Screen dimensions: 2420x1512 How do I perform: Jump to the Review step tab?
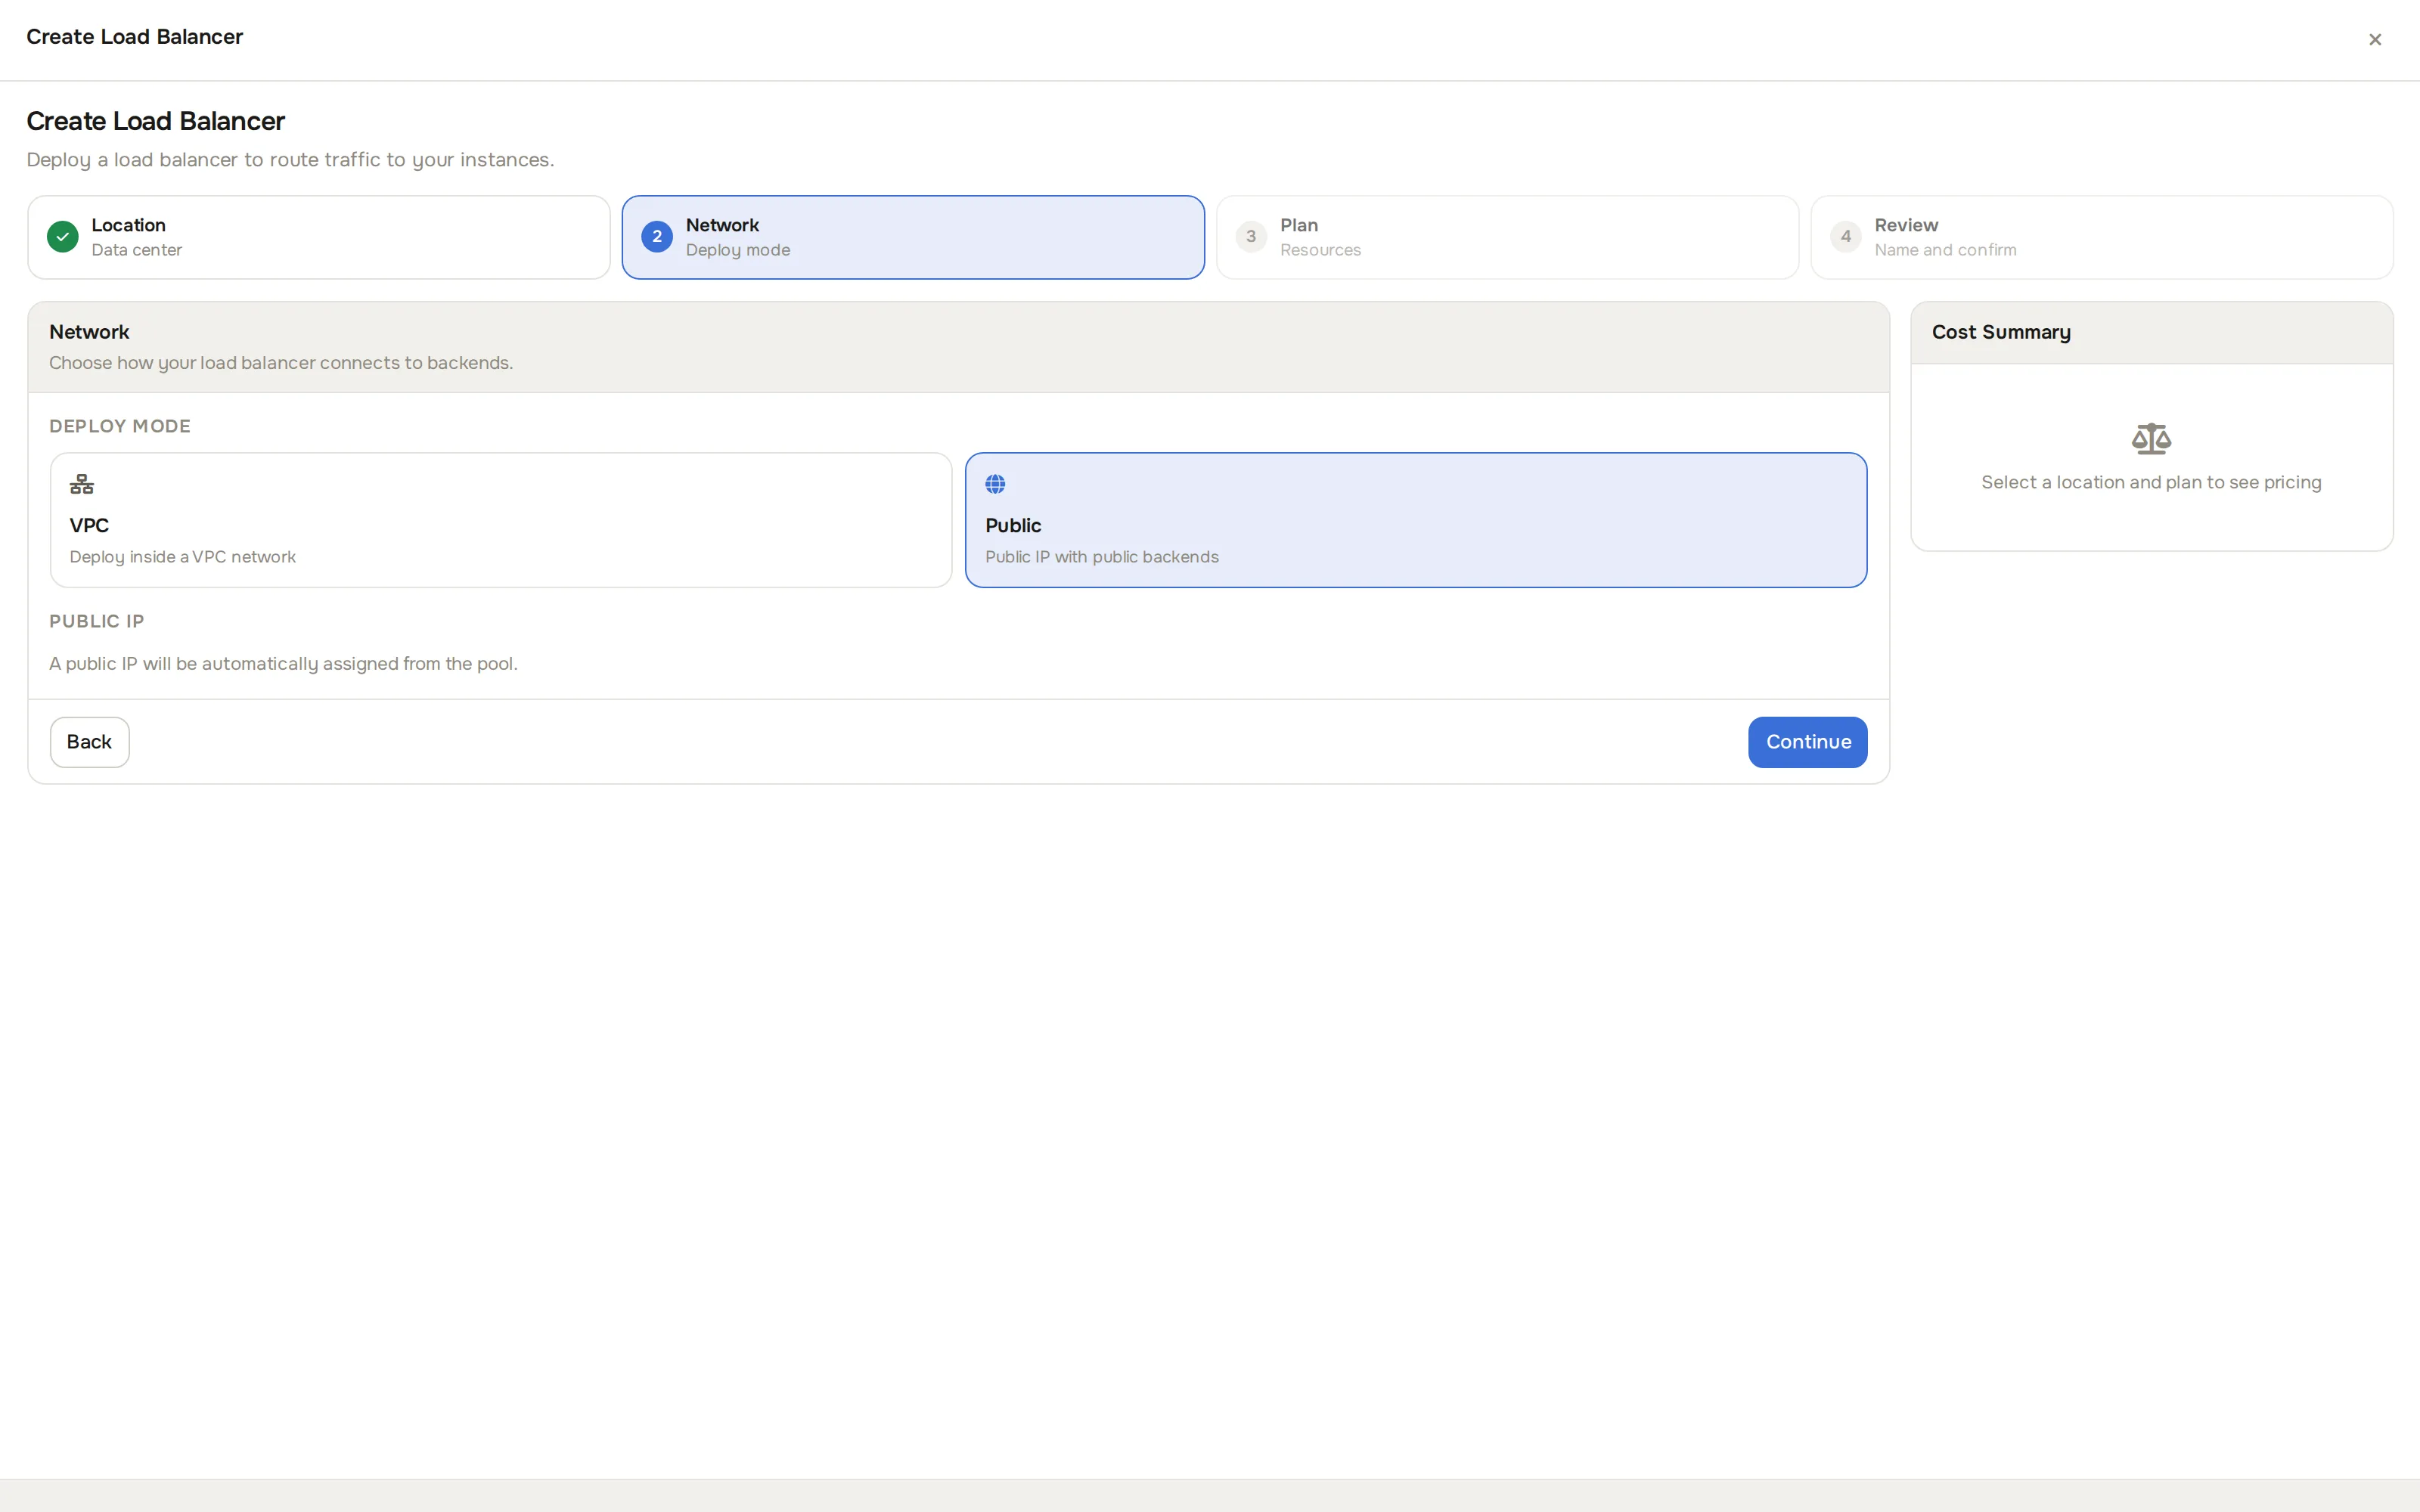[2101, 237]
